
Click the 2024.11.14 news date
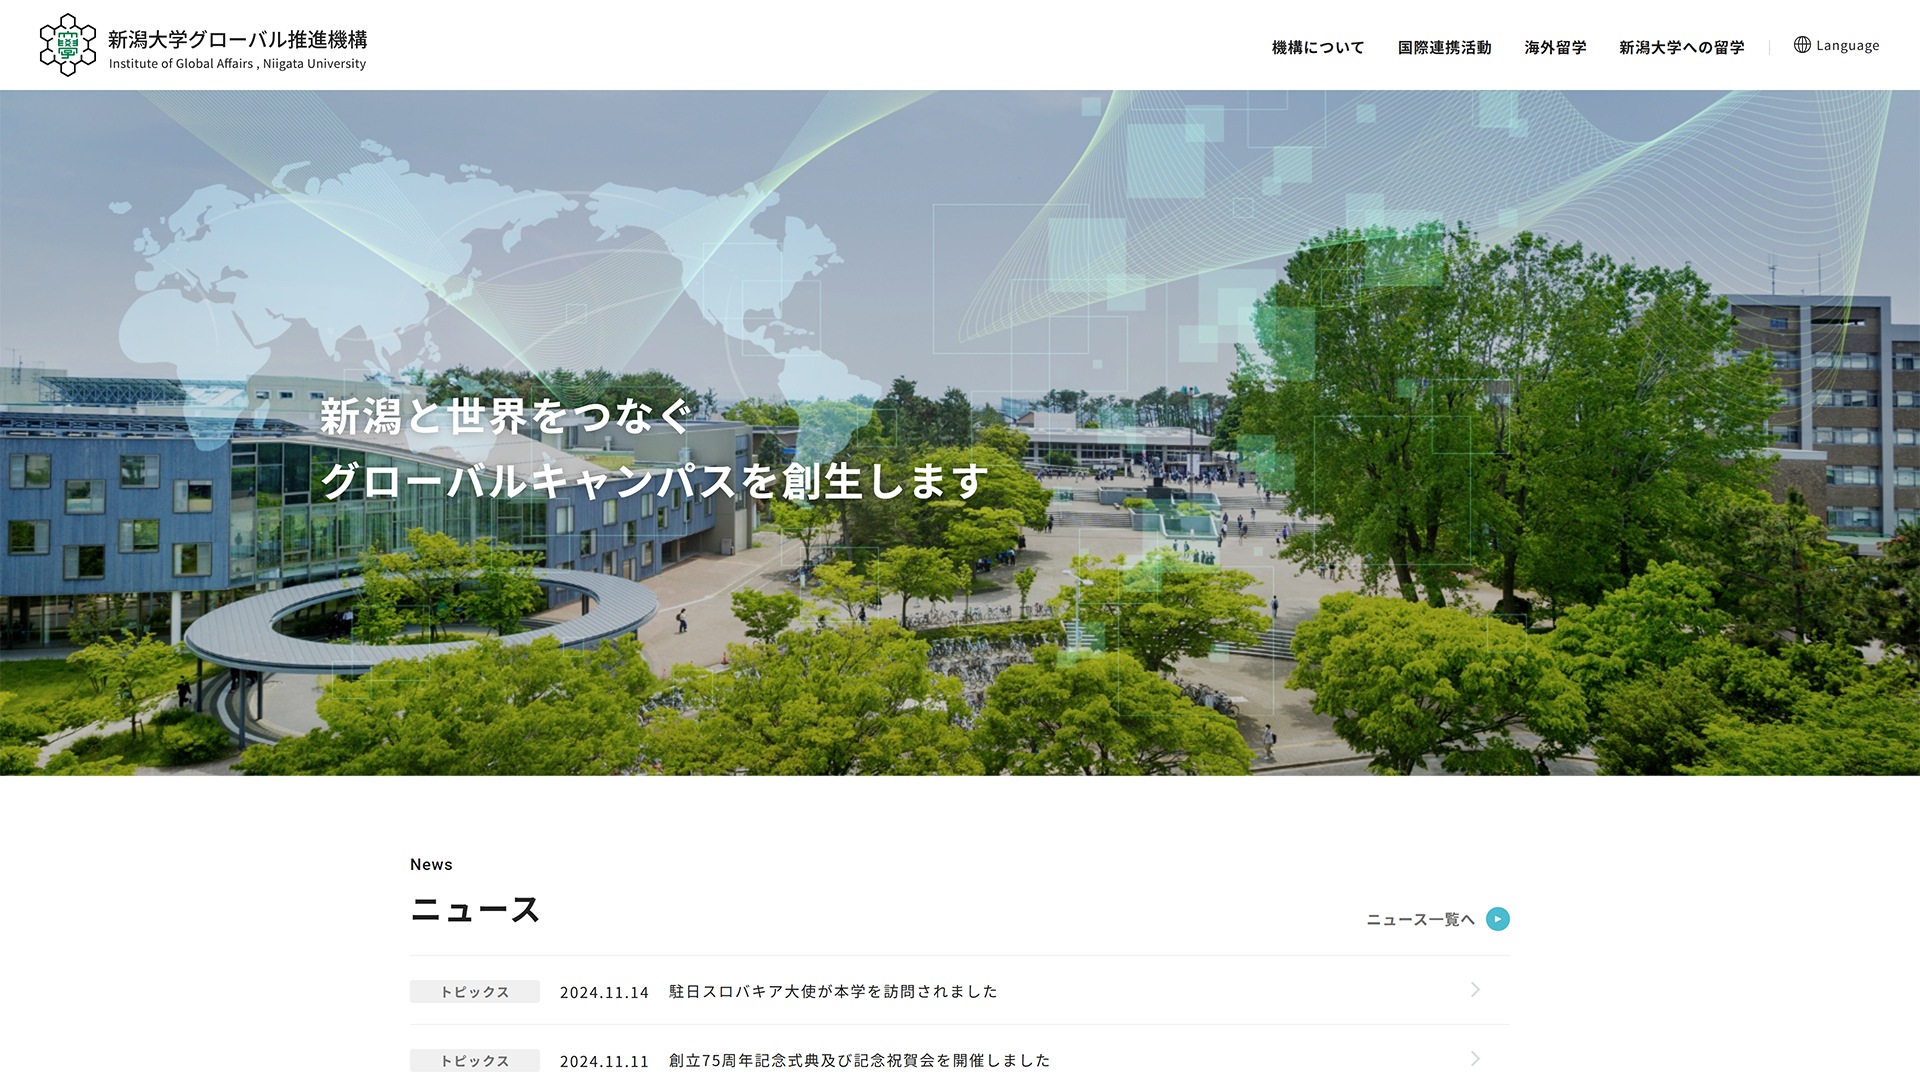(604, 992)
